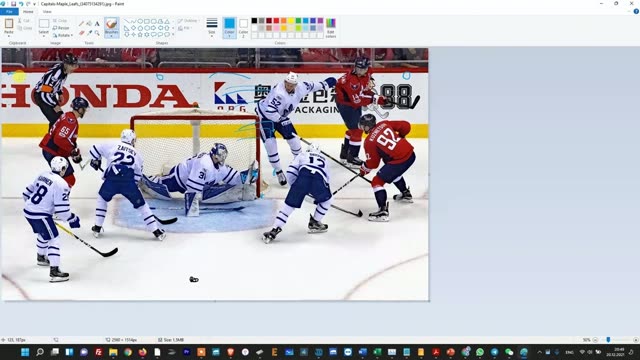Open WhatsApp from taskbar
The width and height of the screenshot is (640, 360).
pyautogui.click(x=480, y=352)
